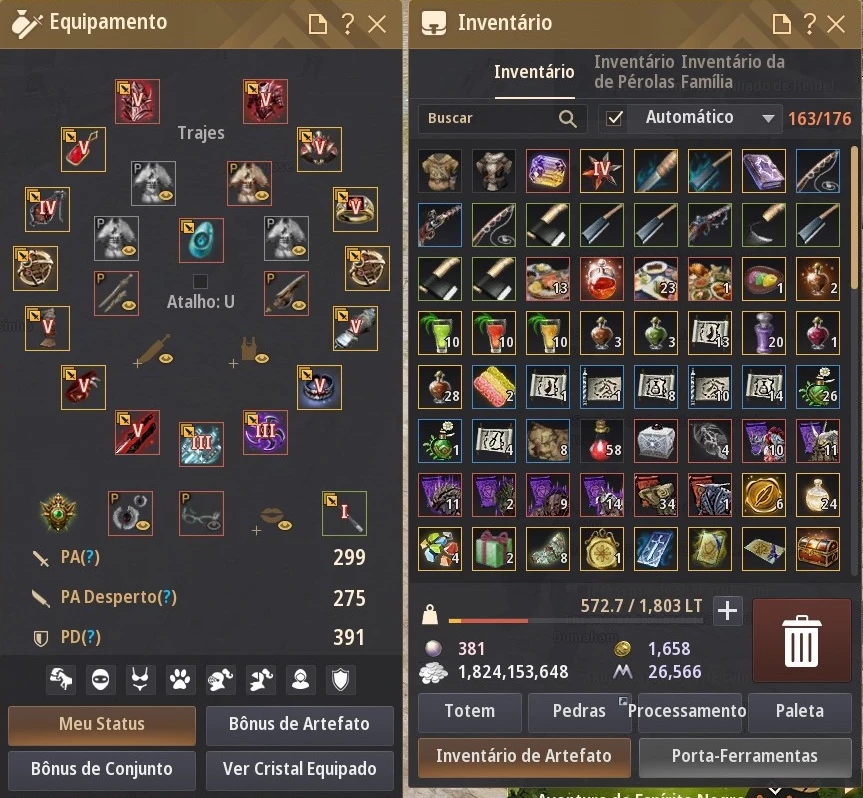
Task: Select the teal alchemy stone slot
Action: [x=201, y=240]
